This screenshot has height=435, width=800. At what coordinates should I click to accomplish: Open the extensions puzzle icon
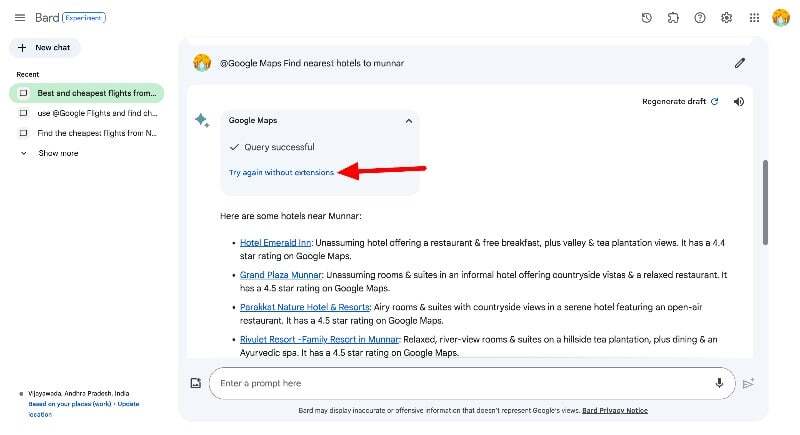click(x=673, y=18)
